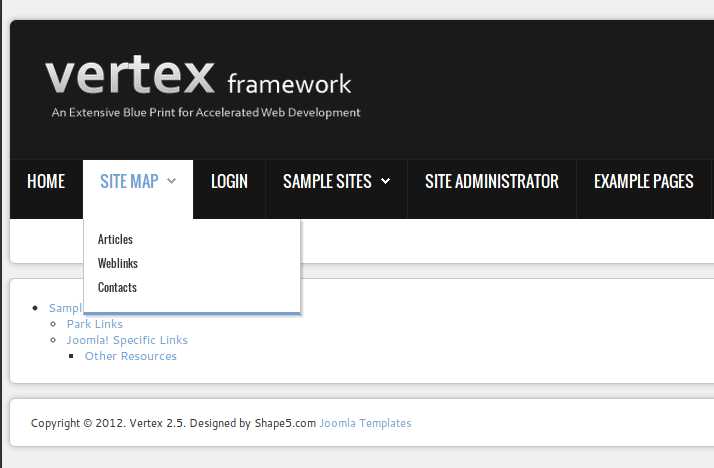
Task: Follow the Joomla Templates footer link
Action: click(366, 423)
